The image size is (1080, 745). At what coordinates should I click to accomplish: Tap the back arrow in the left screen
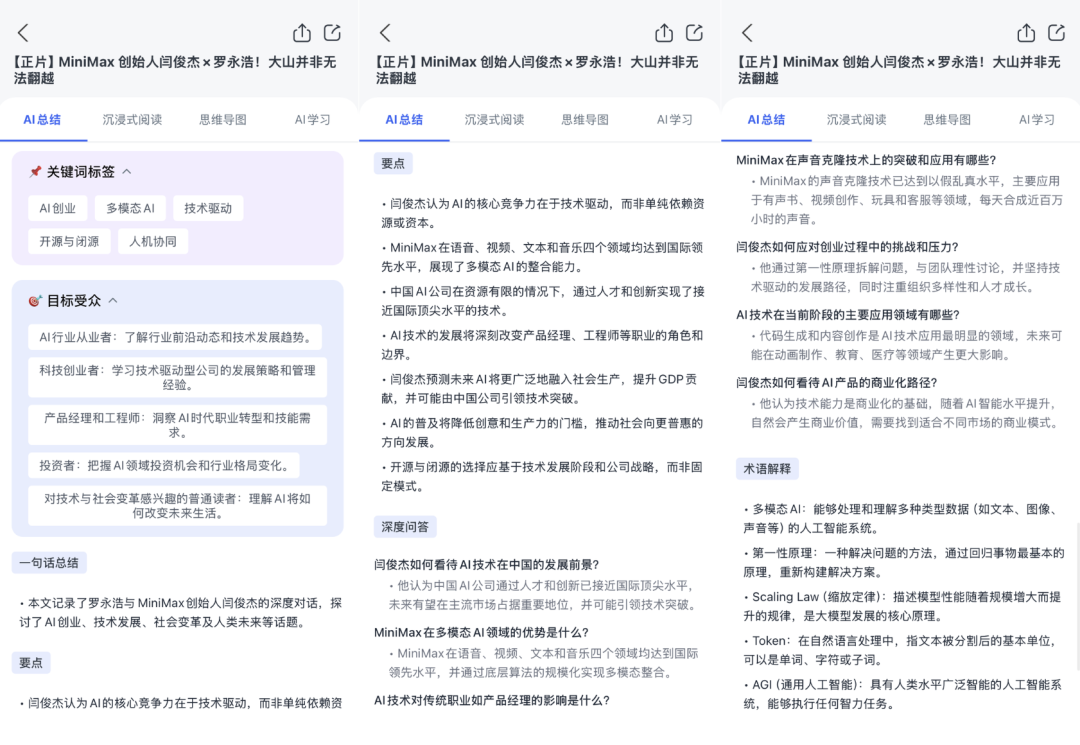pos(24,33)
